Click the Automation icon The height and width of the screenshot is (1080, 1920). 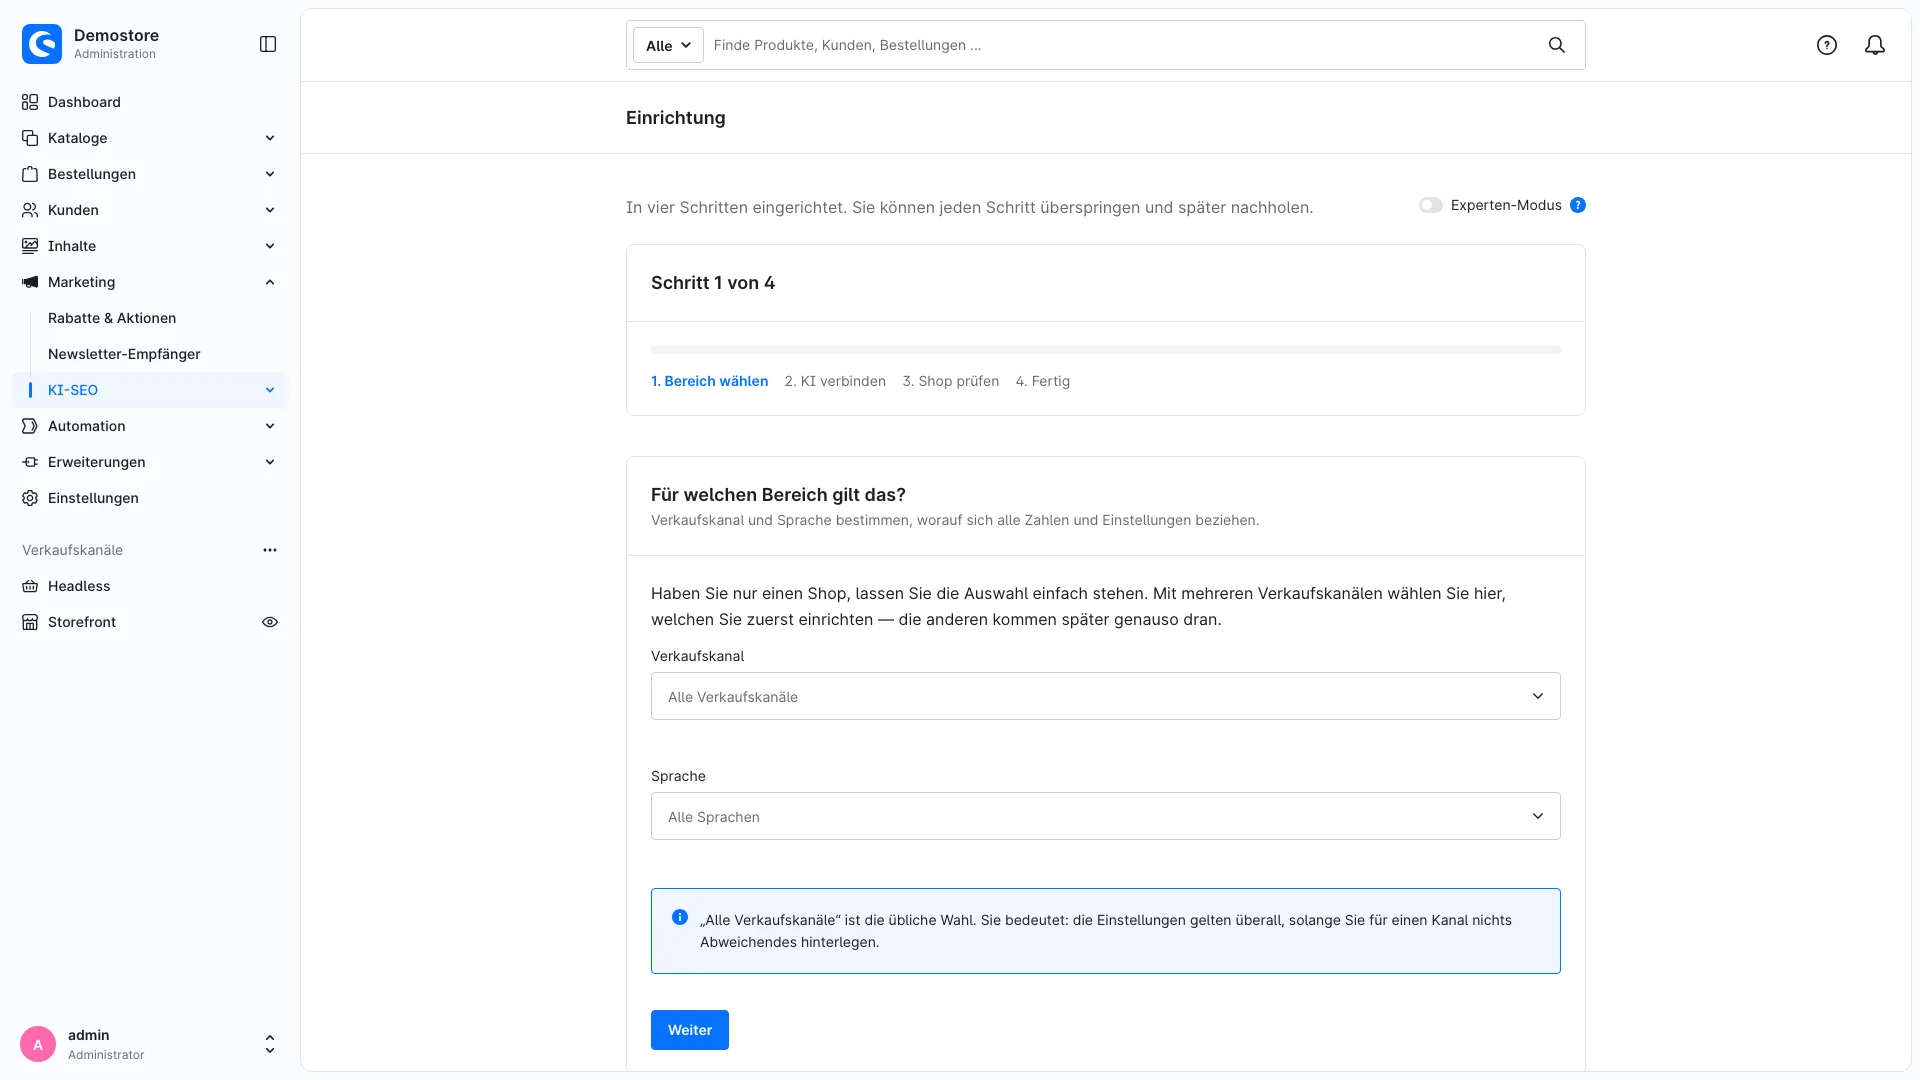(x=30, y=426)
